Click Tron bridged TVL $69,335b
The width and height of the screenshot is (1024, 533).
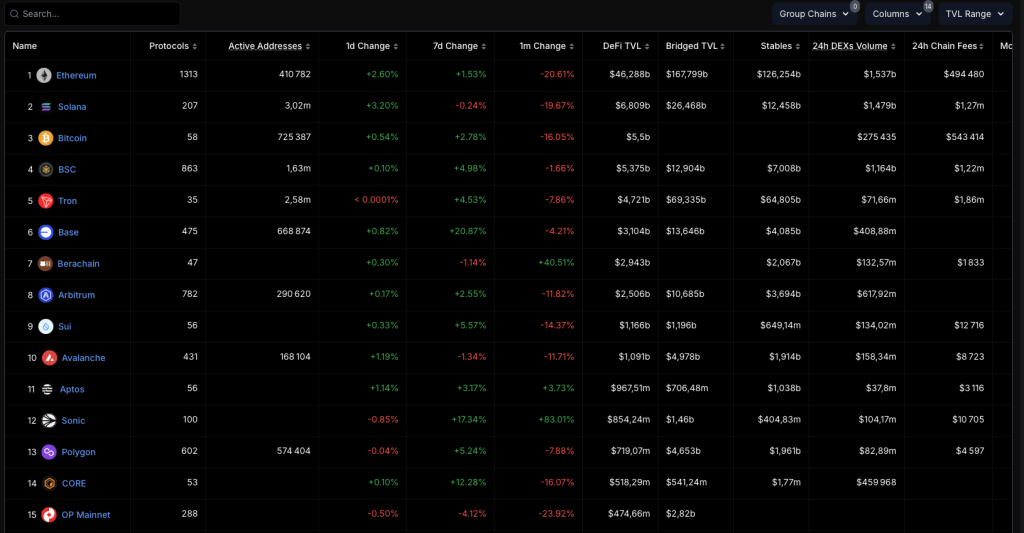686,199
